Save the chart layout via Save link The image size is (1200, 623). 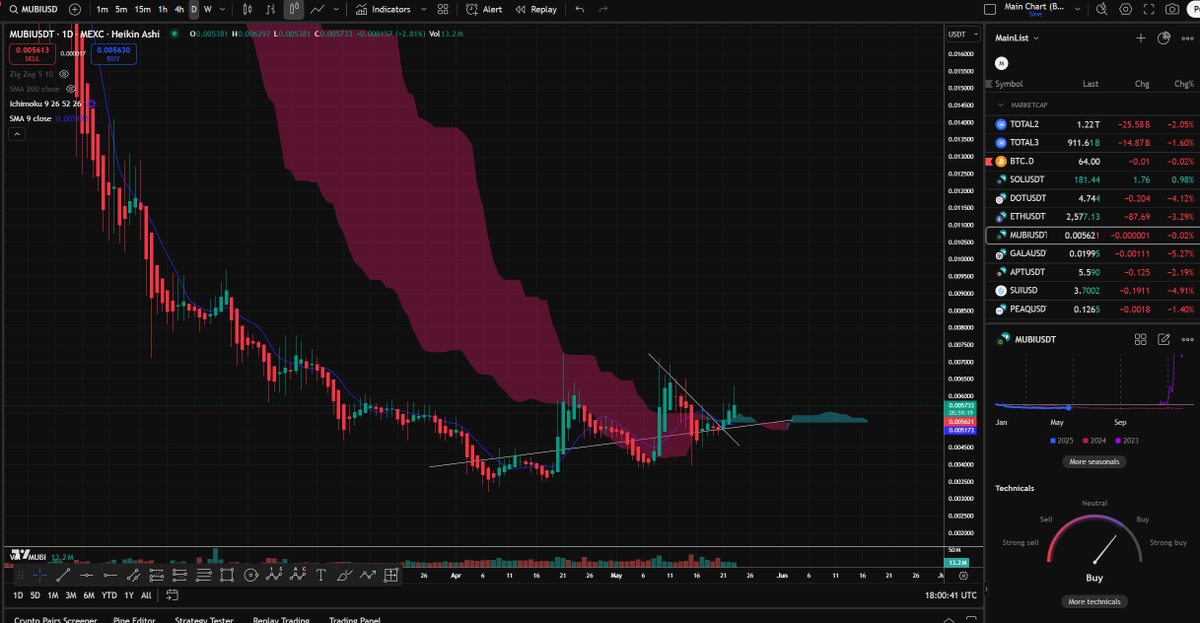tap(1035, 14)
